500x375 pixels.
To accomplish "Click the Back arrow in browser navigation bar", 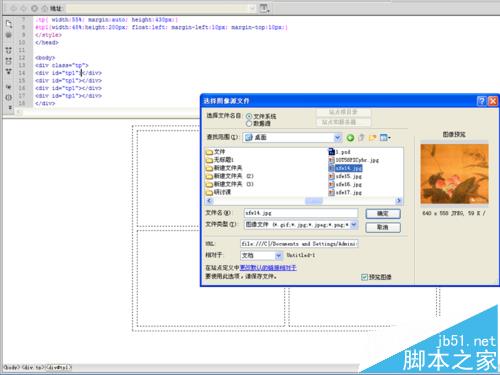I will (x=14, y=8).
